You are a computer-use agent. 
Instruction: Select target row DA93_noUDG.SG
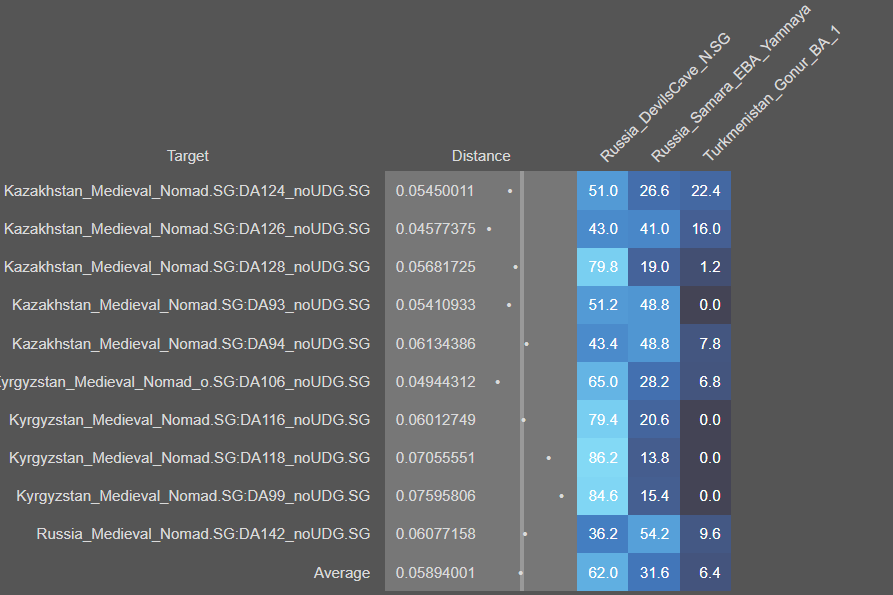[x=191, y=305]
